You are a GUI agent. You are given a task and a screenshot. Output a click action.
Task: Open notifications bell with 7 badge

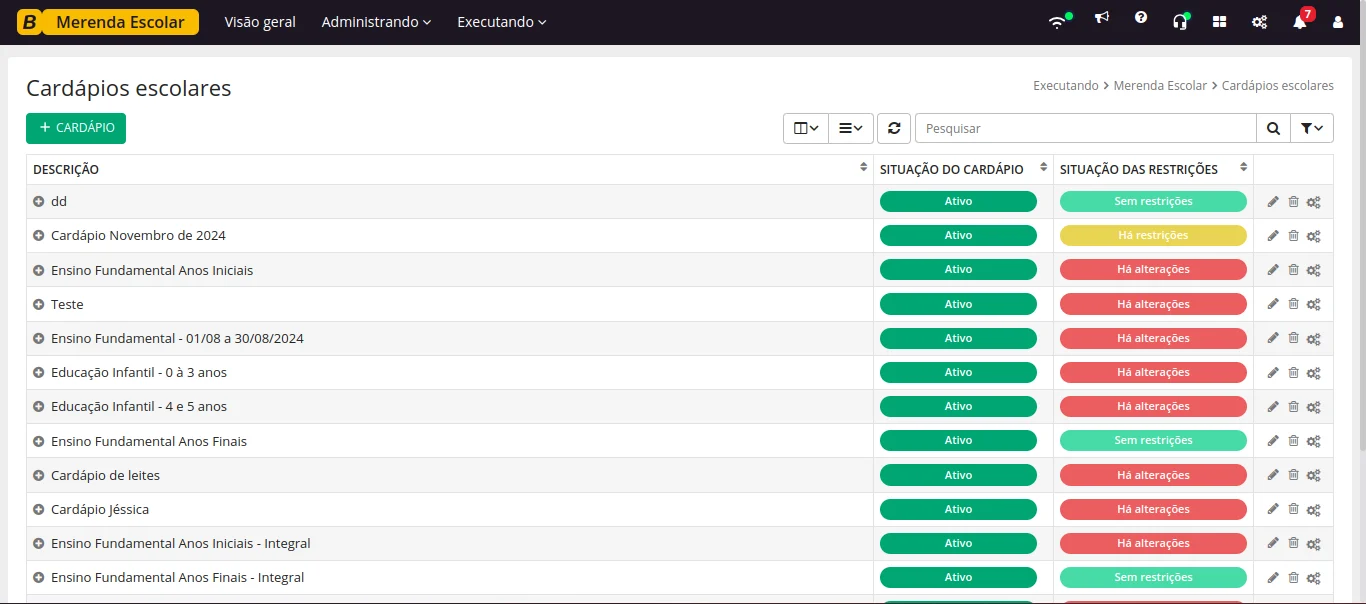click(1300, 20)
